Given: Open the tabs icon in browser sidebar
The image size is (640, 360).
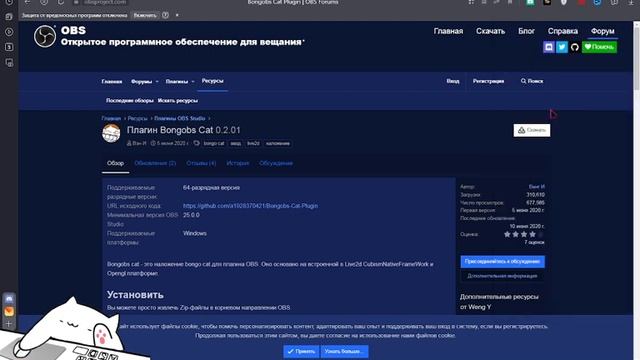Looking at the screenshot, I should [x=9, y=17].
